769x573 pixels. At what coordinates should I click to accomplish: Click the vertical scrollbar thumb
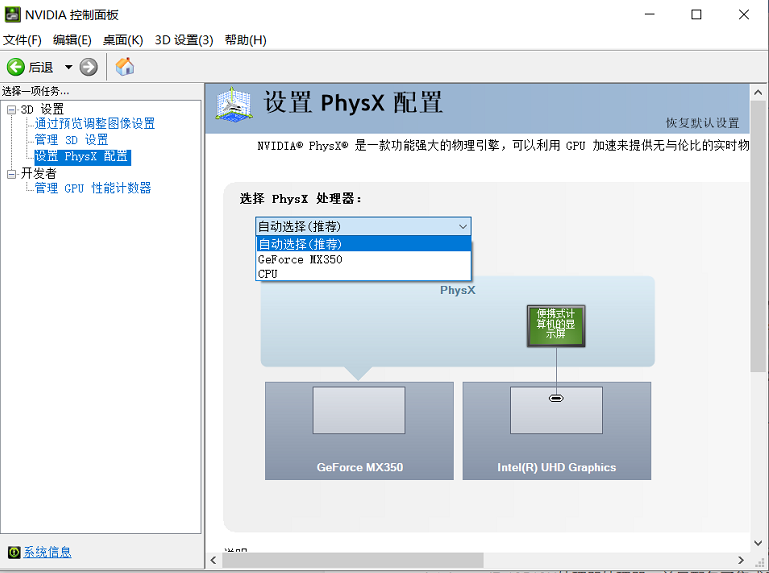[758, 236]
